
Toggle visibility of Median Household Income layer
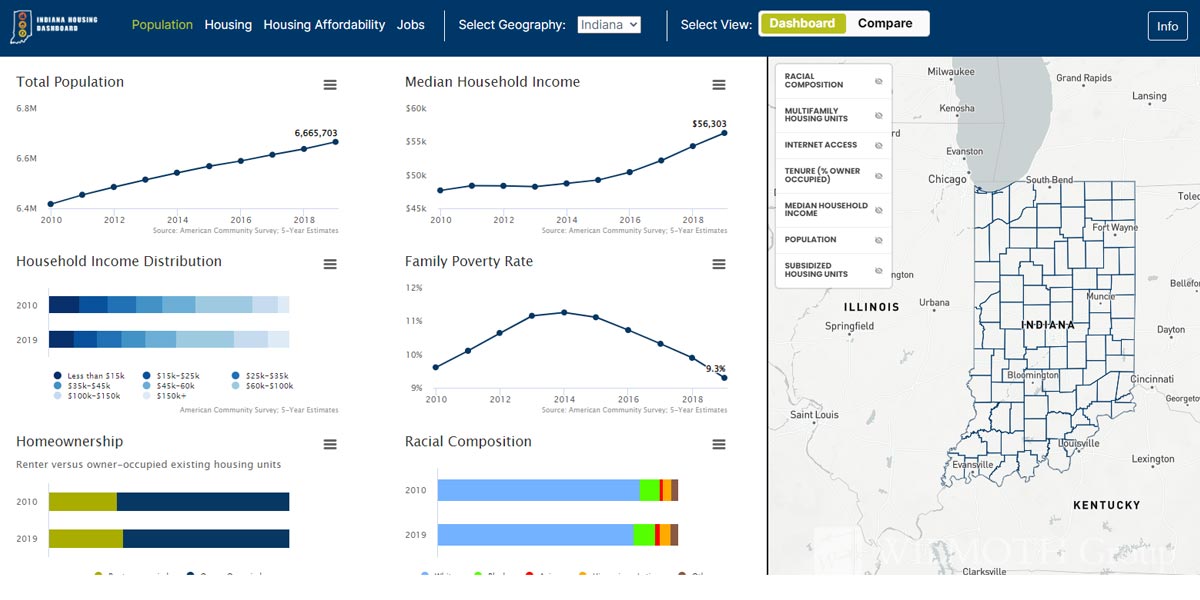coord(879,210)
